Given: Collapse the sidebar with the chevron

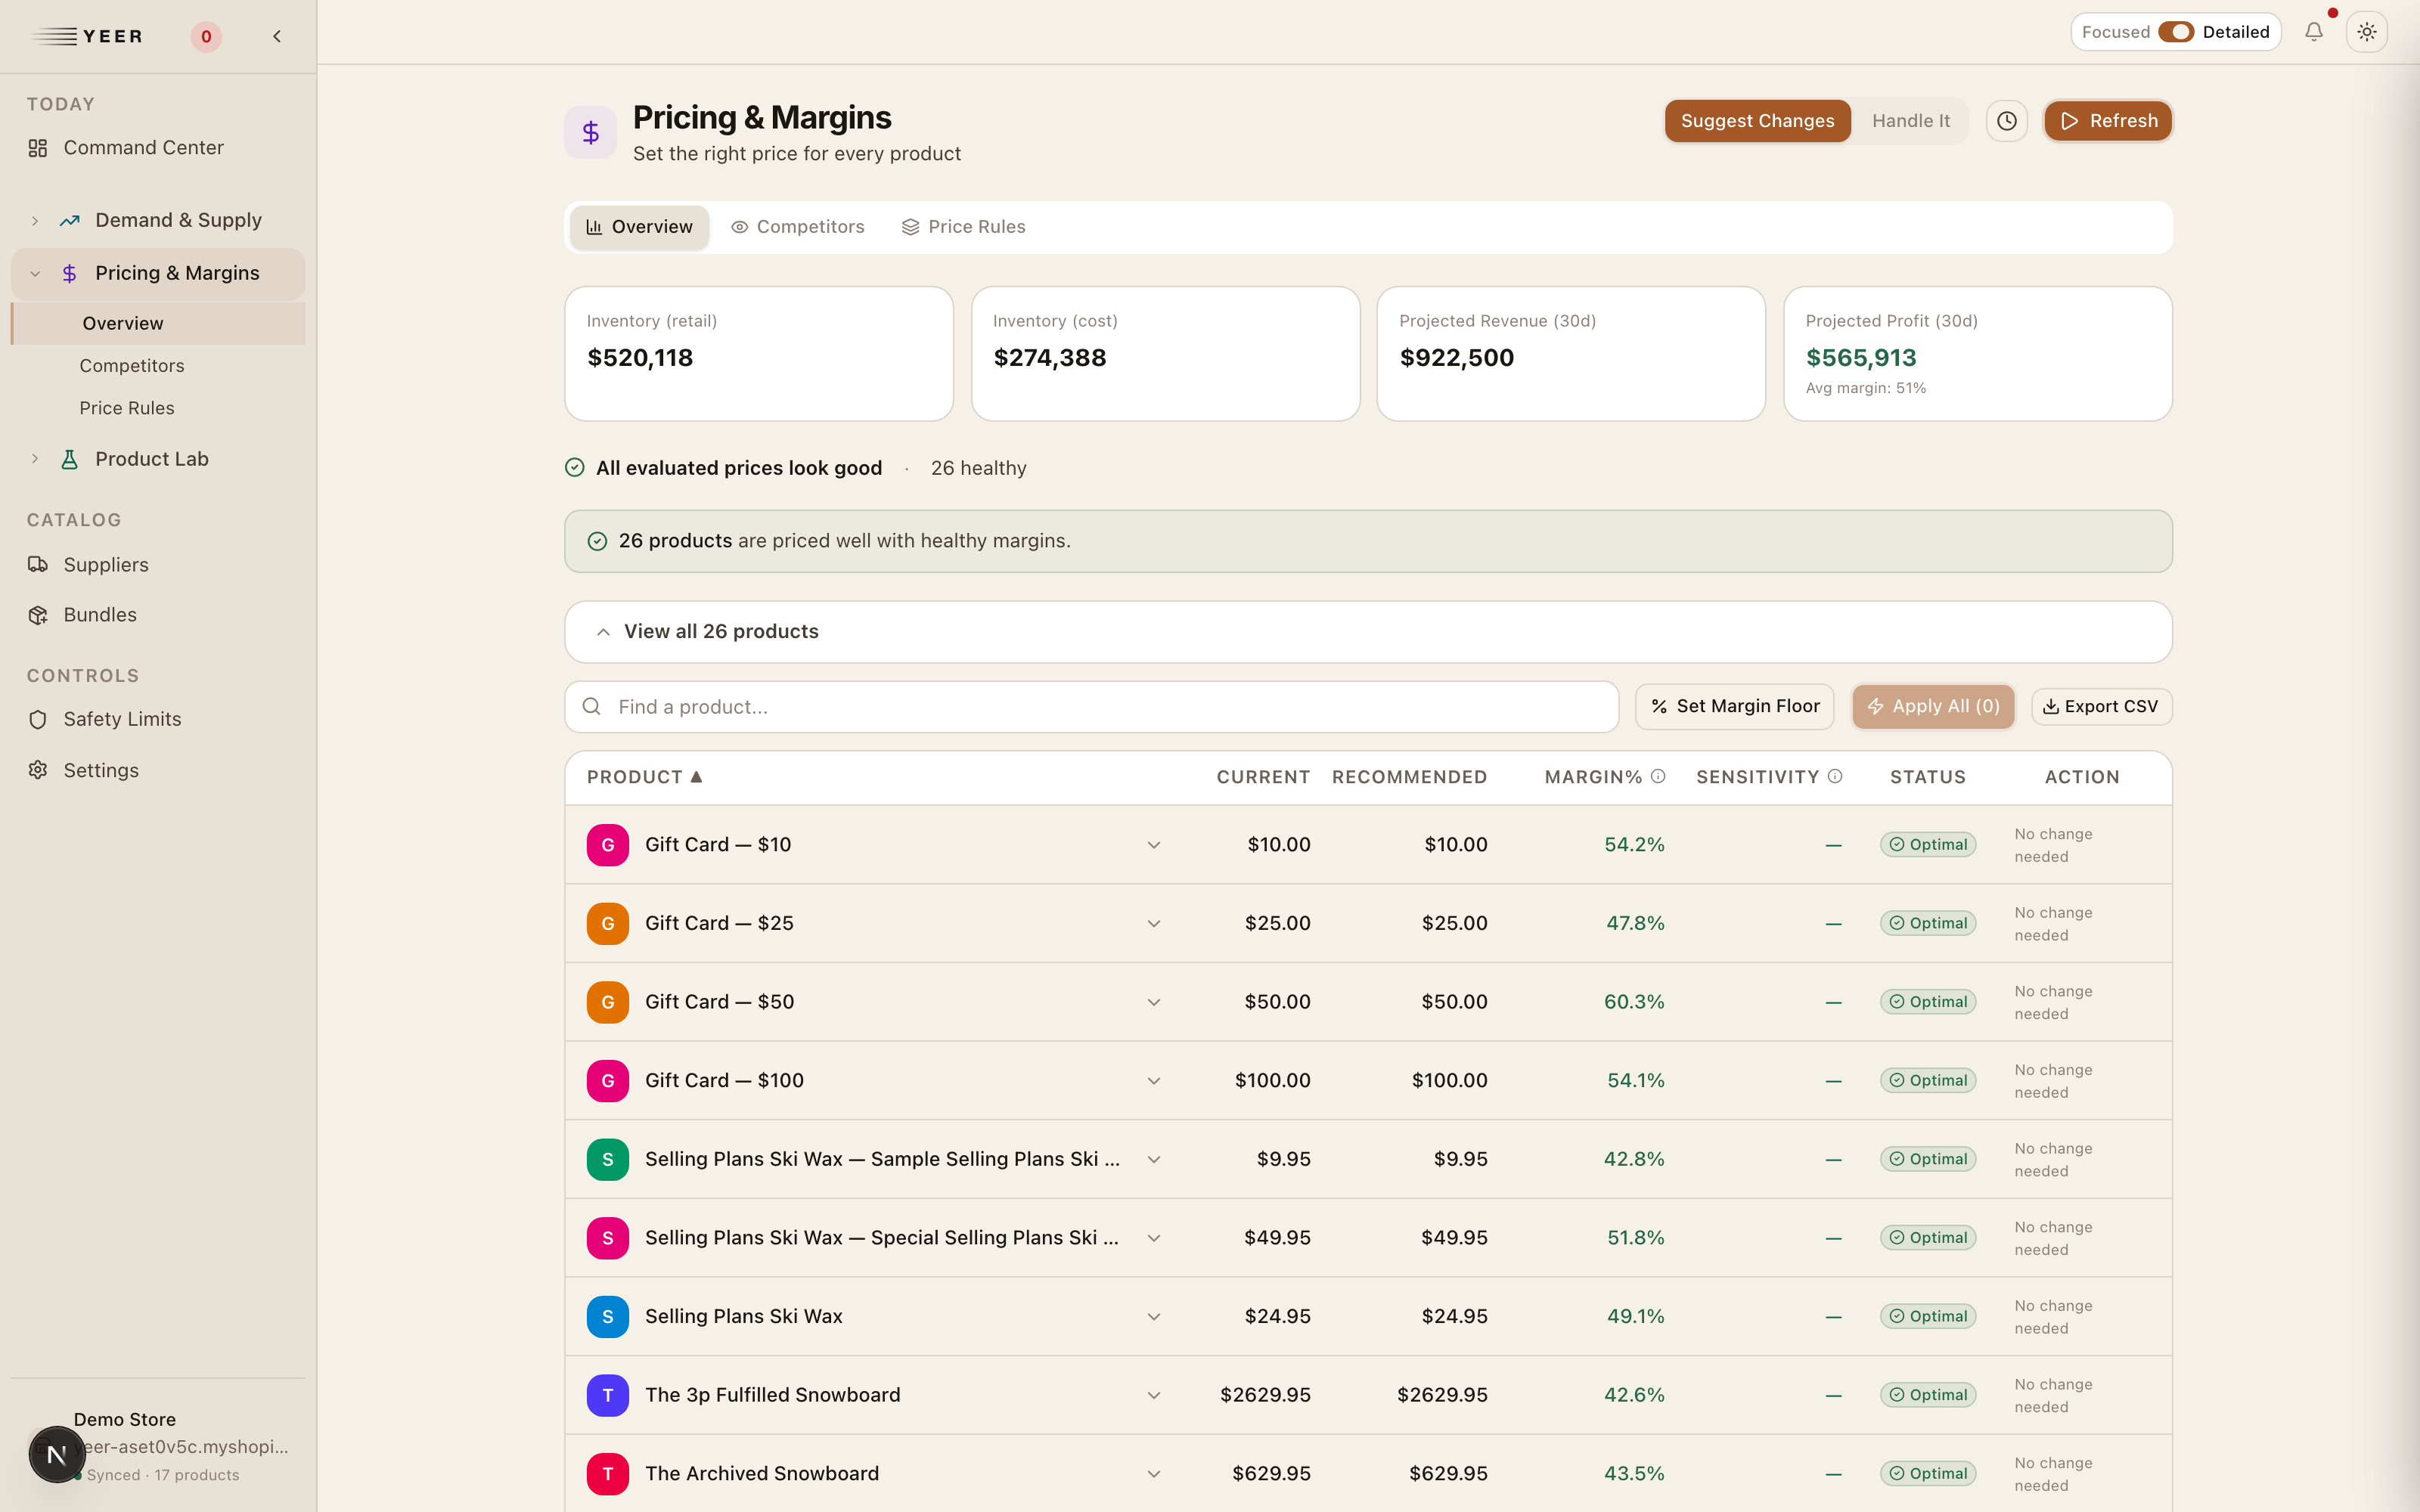Looking at the screenshot, I should coord(277,37).
